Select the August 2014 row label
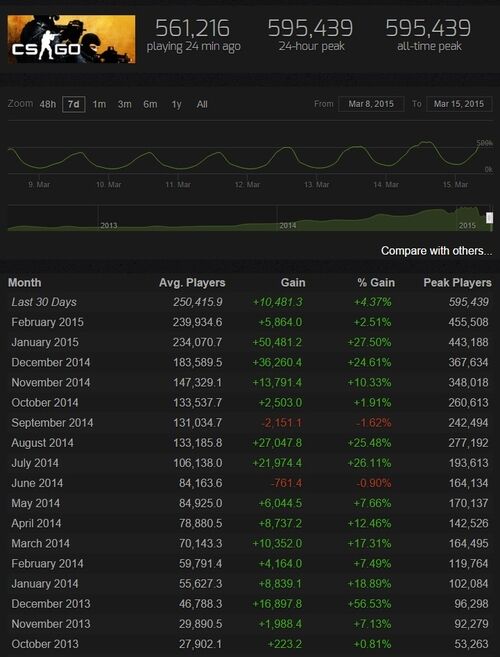Viewport: 500px width, 657px height. point(42,443)
